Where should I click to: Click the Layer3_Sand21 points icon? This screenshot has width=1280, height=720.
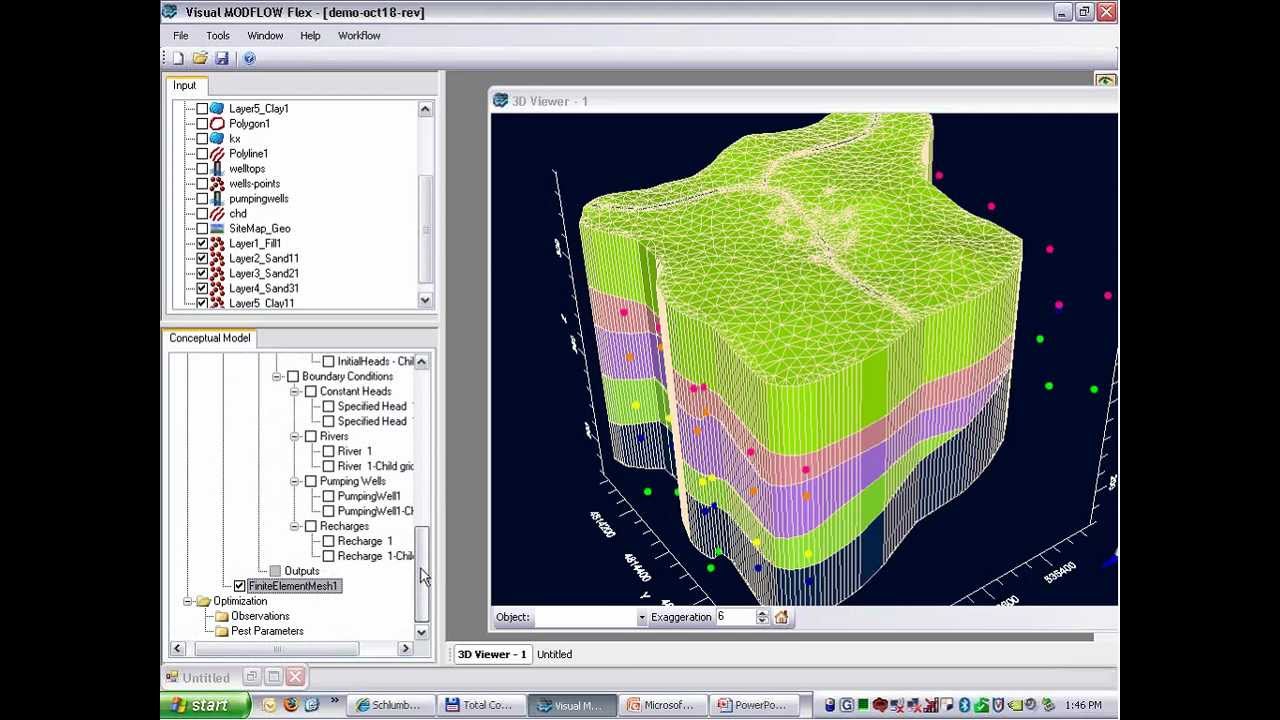(217, 274)
